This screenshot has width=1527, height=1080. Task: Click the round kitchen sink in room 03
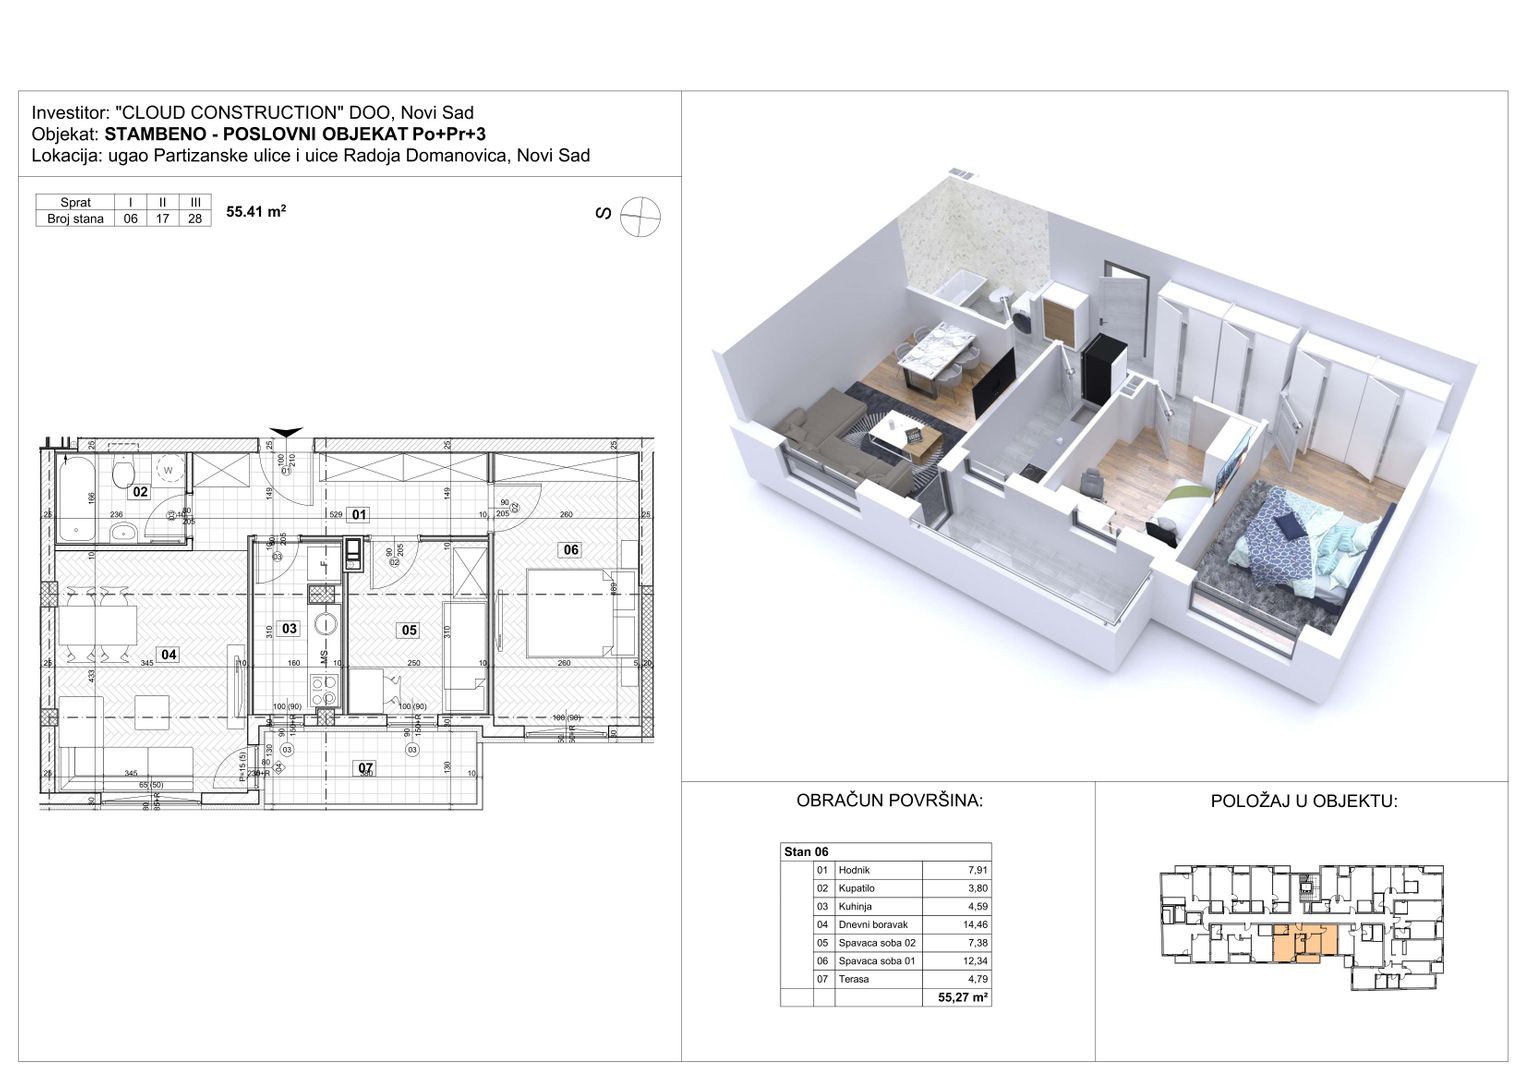point(326,625)
